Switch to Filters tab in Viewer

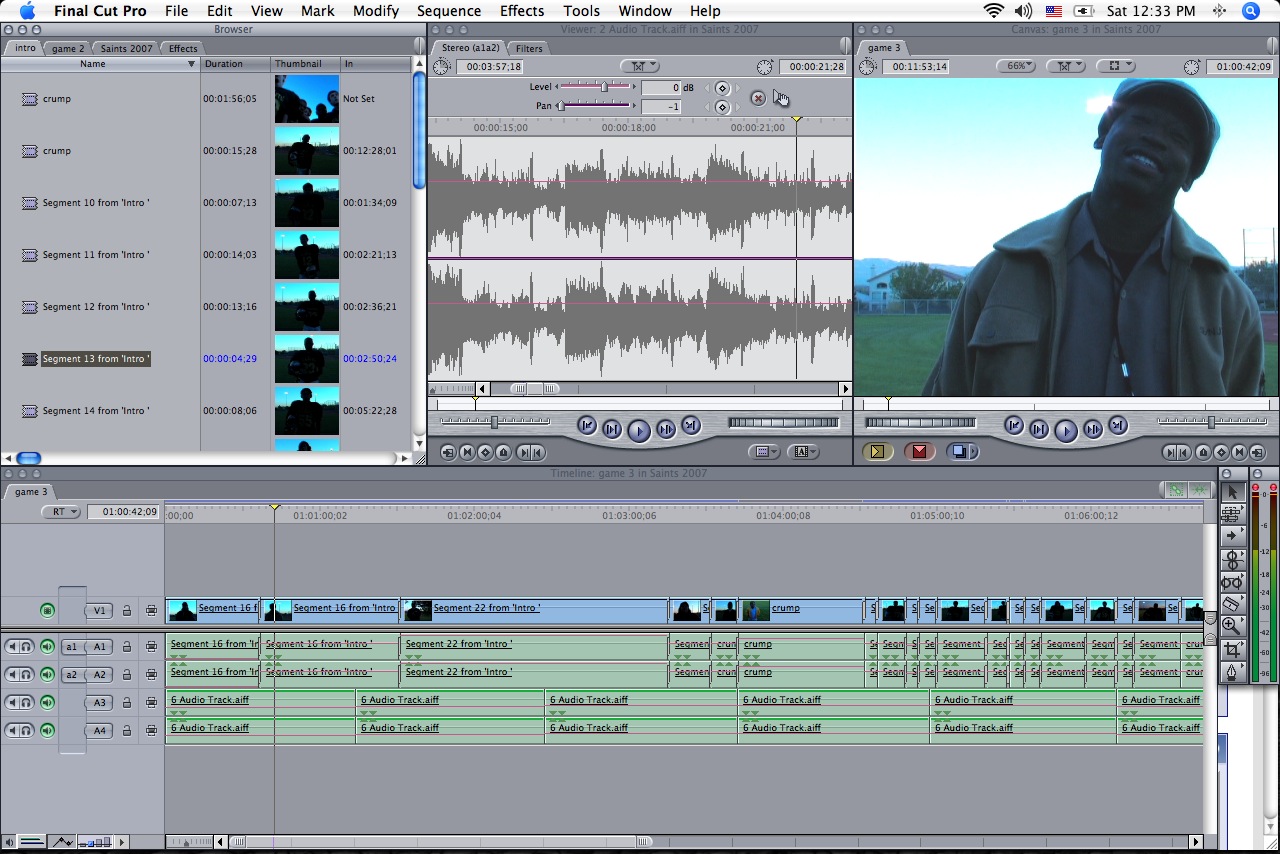click(x=529, y=48)
